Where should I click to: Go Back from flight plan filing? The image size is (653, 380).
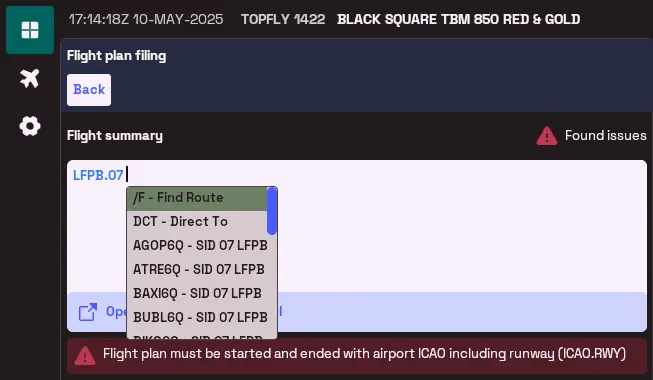coord(89,90)
